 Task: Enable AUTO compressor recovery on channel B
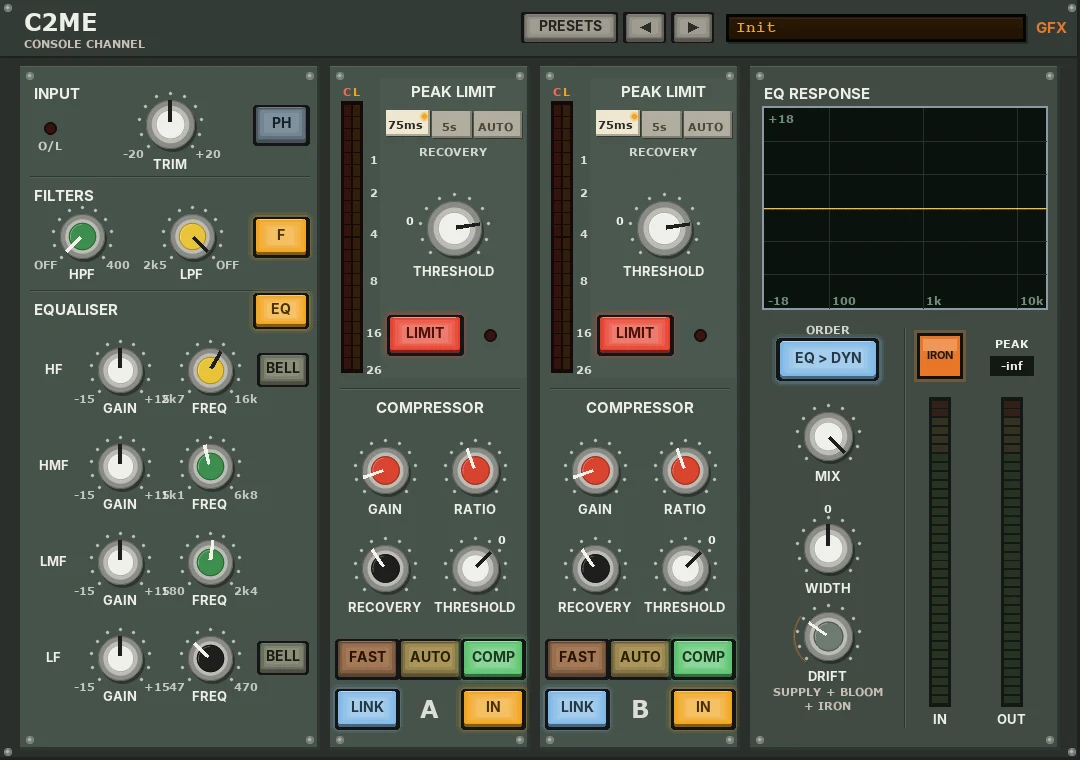[640, 658]
